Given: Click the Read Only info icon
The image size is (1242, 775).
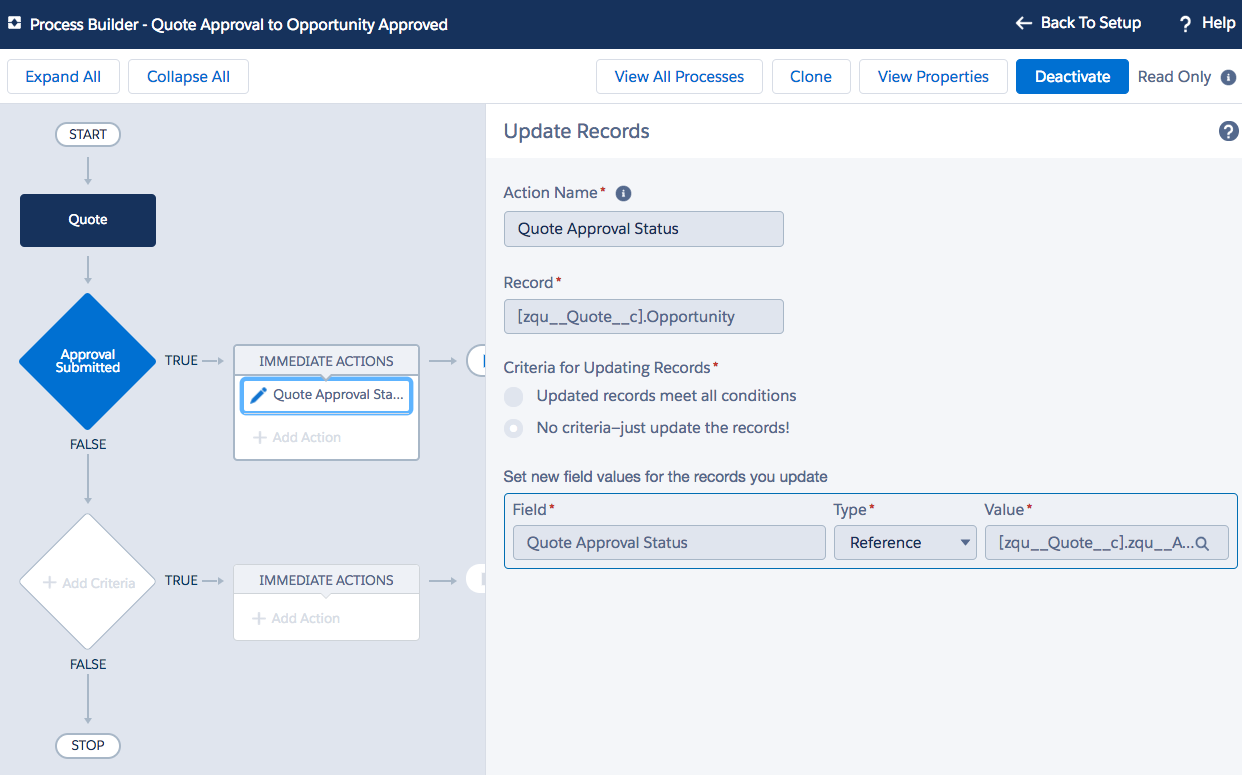Looking at the screenshot, I should click(1228, 77).
